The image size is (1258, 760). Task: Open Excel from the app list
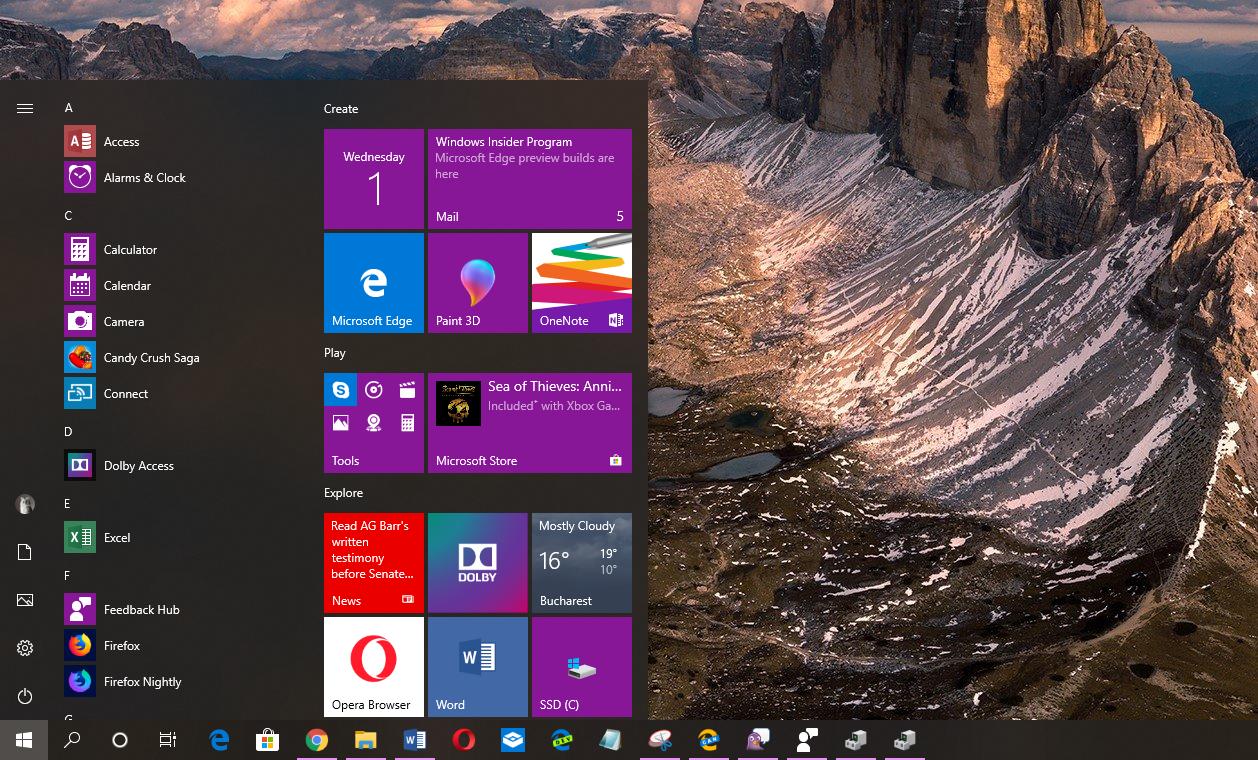coord(180,538)
